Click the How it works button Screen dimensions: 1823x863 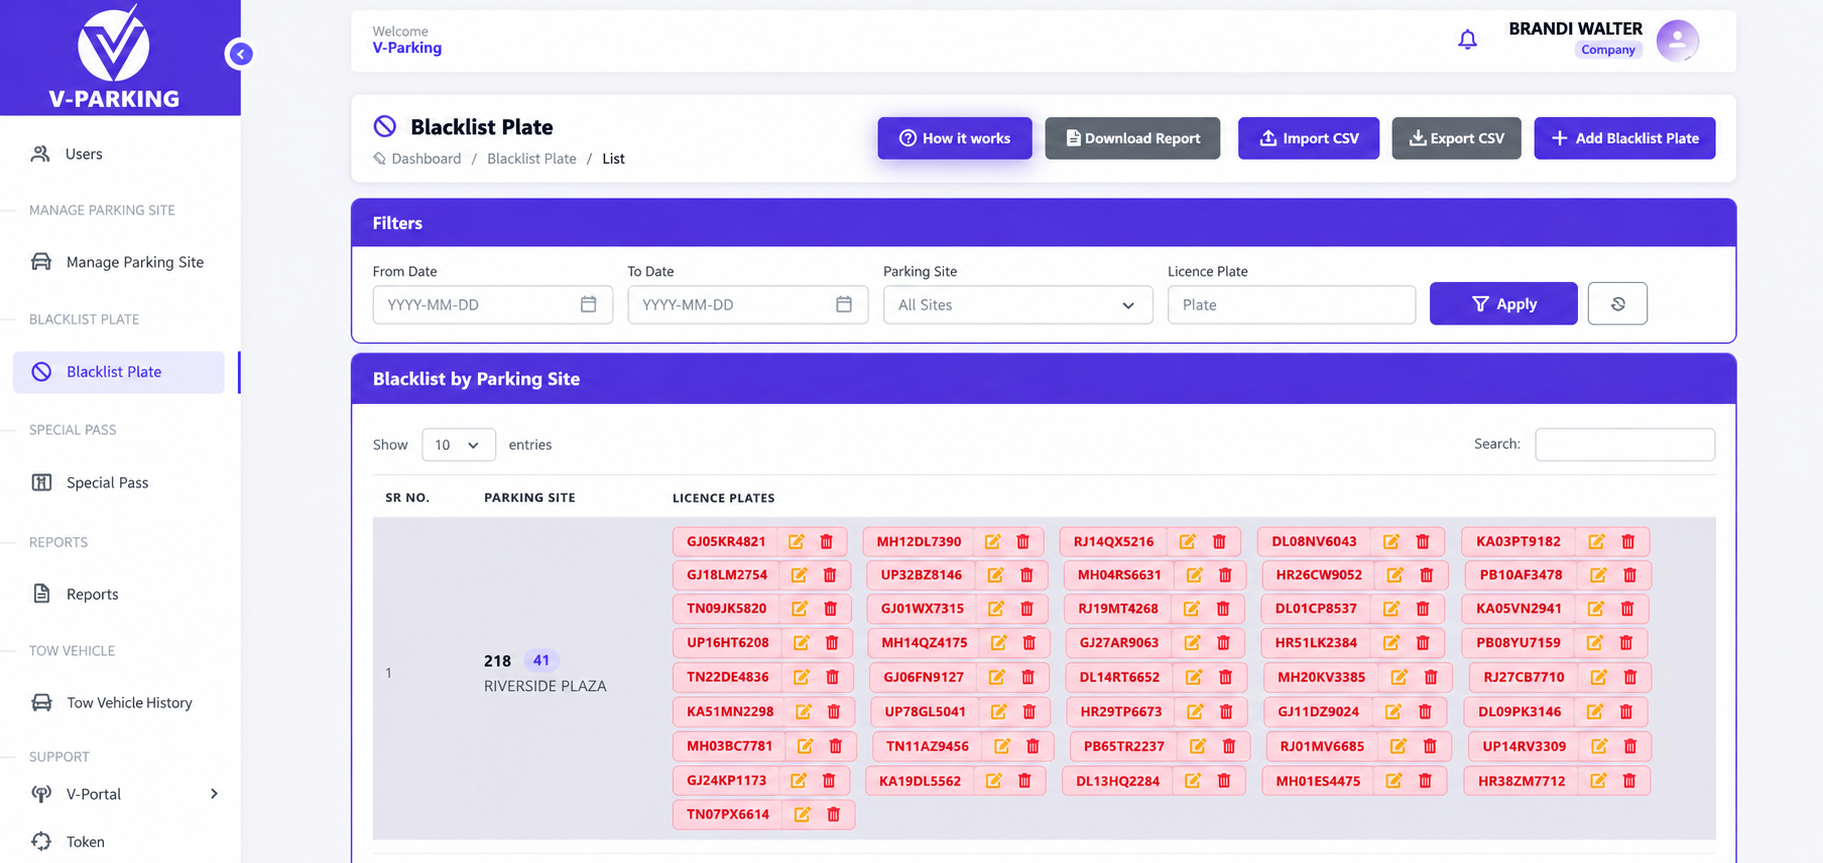(x=954, y=138)
